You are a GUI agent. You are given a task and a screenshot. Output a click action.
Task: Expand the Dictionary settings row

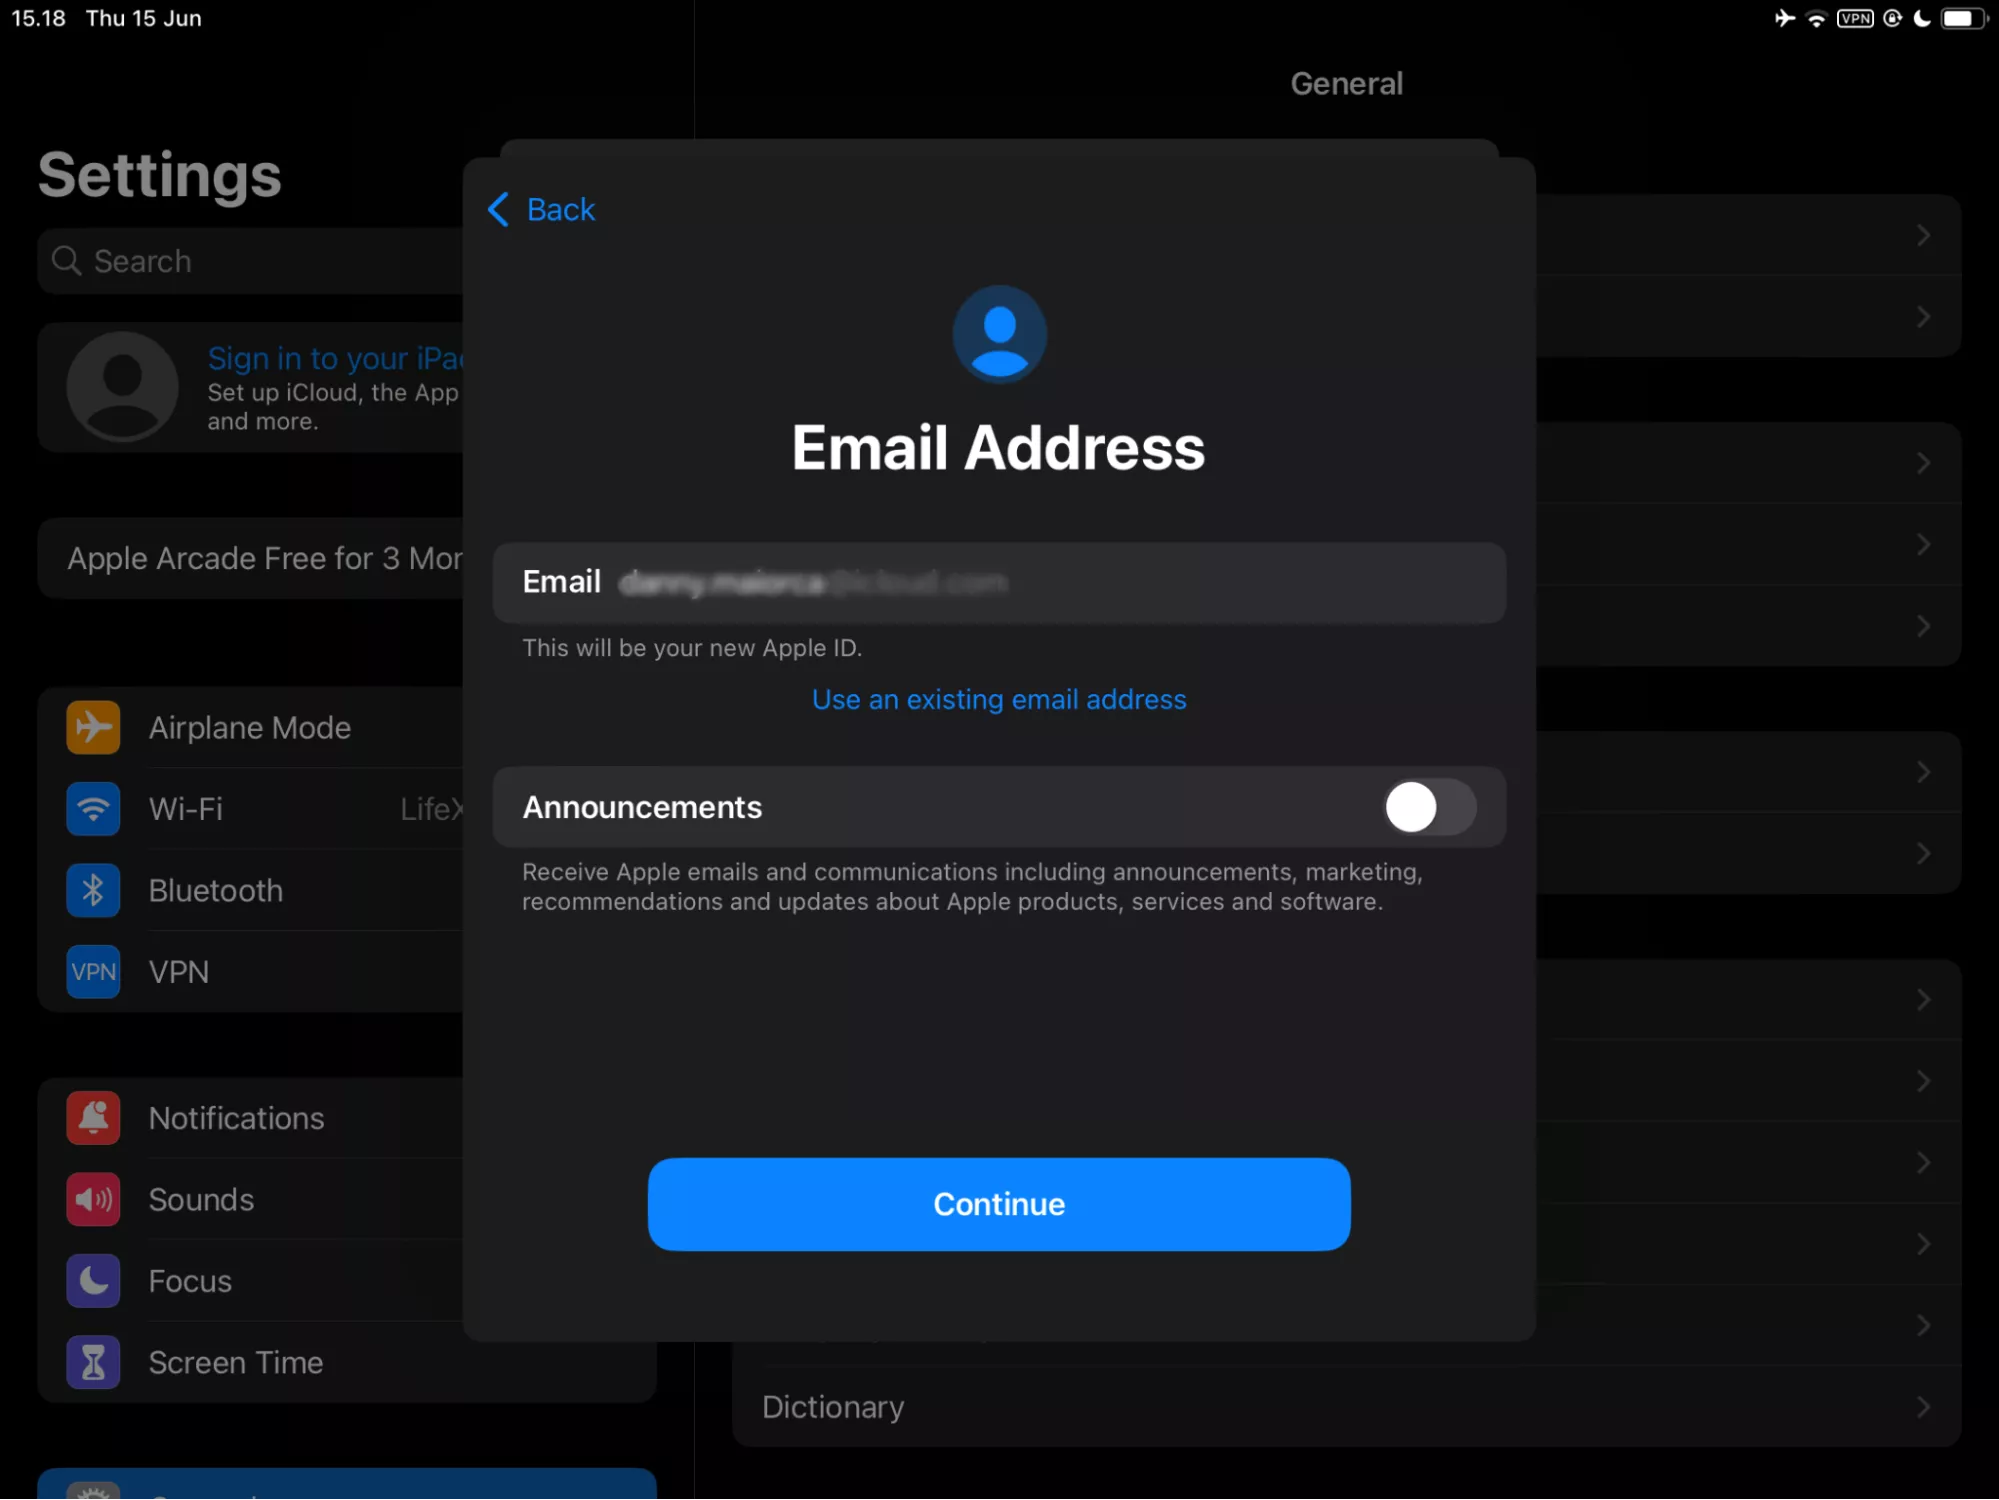click(x=1347, y=1405)
